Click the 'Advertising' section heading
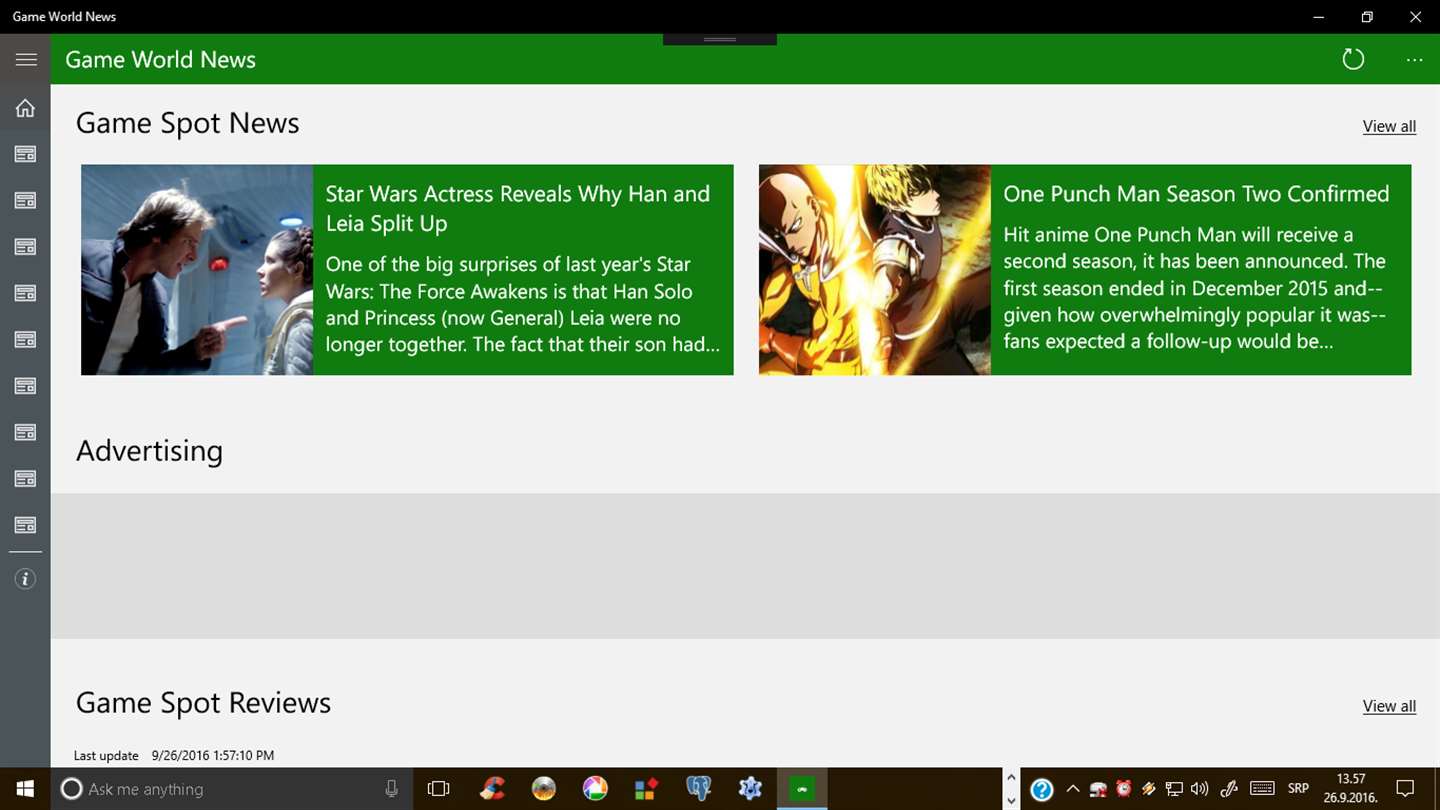This screenshot has width=1440, height=810. 149,451
